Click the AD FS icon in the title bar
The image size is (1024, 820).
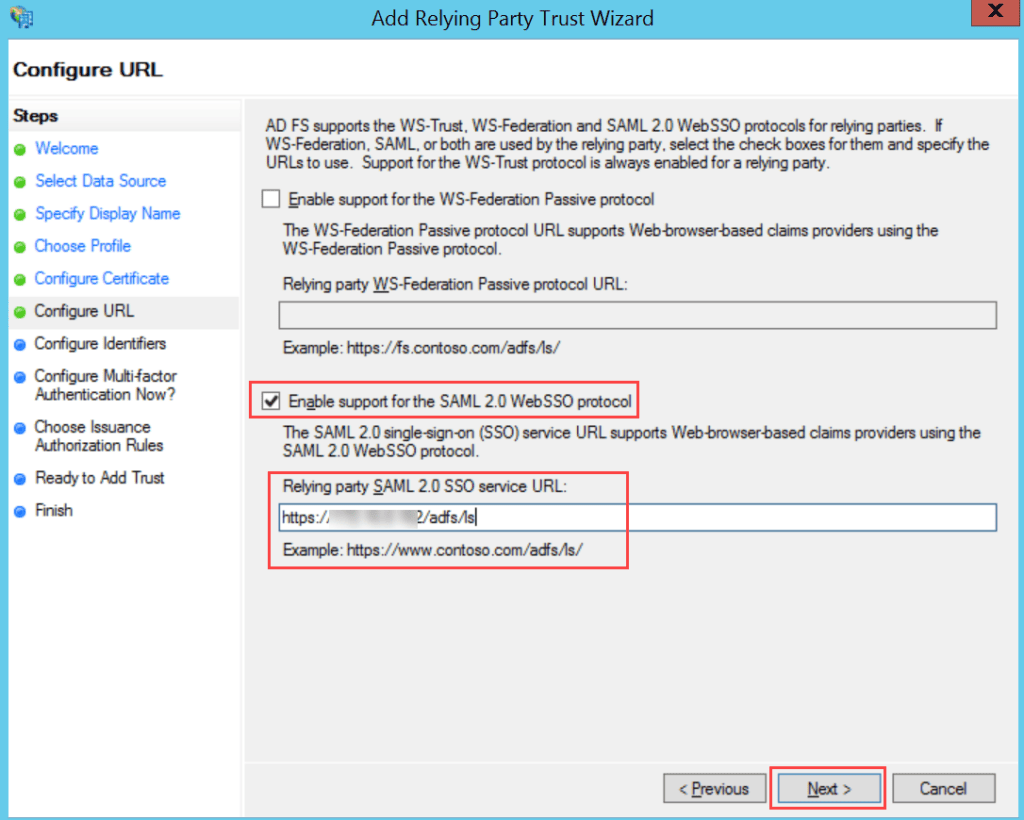click(x=21, y=17)
